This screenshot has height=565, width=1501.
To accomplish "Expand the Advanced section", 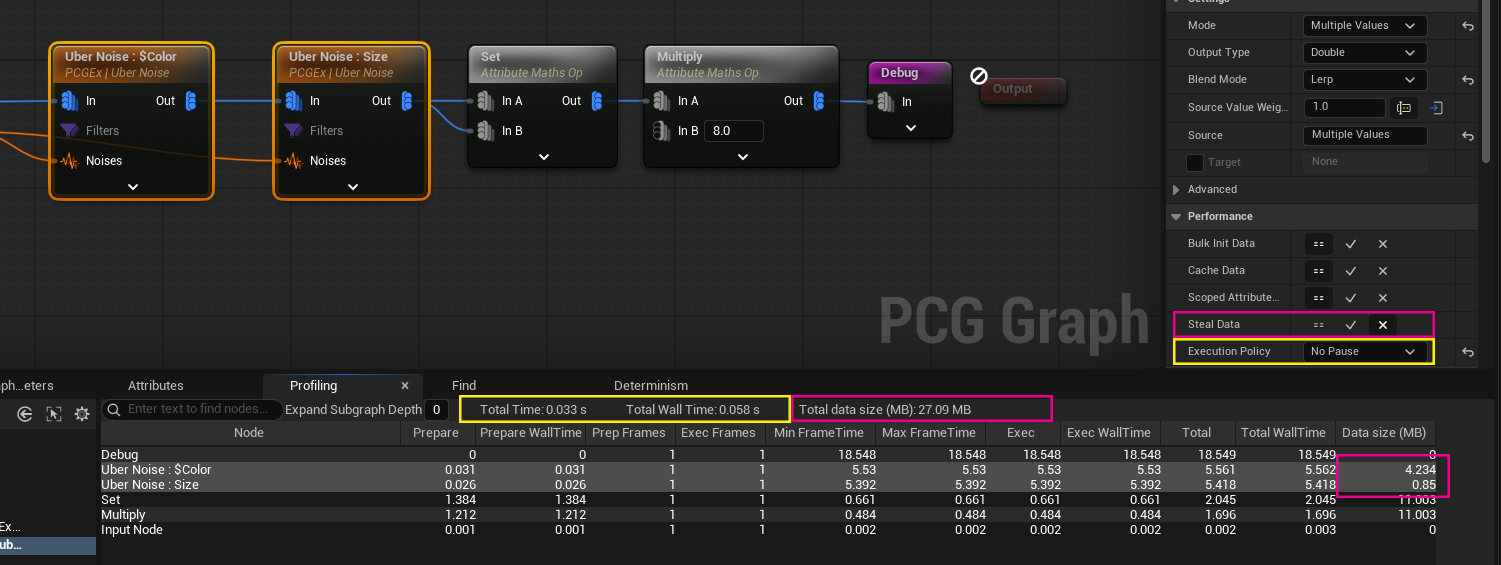I will (x=1176, y=189).
